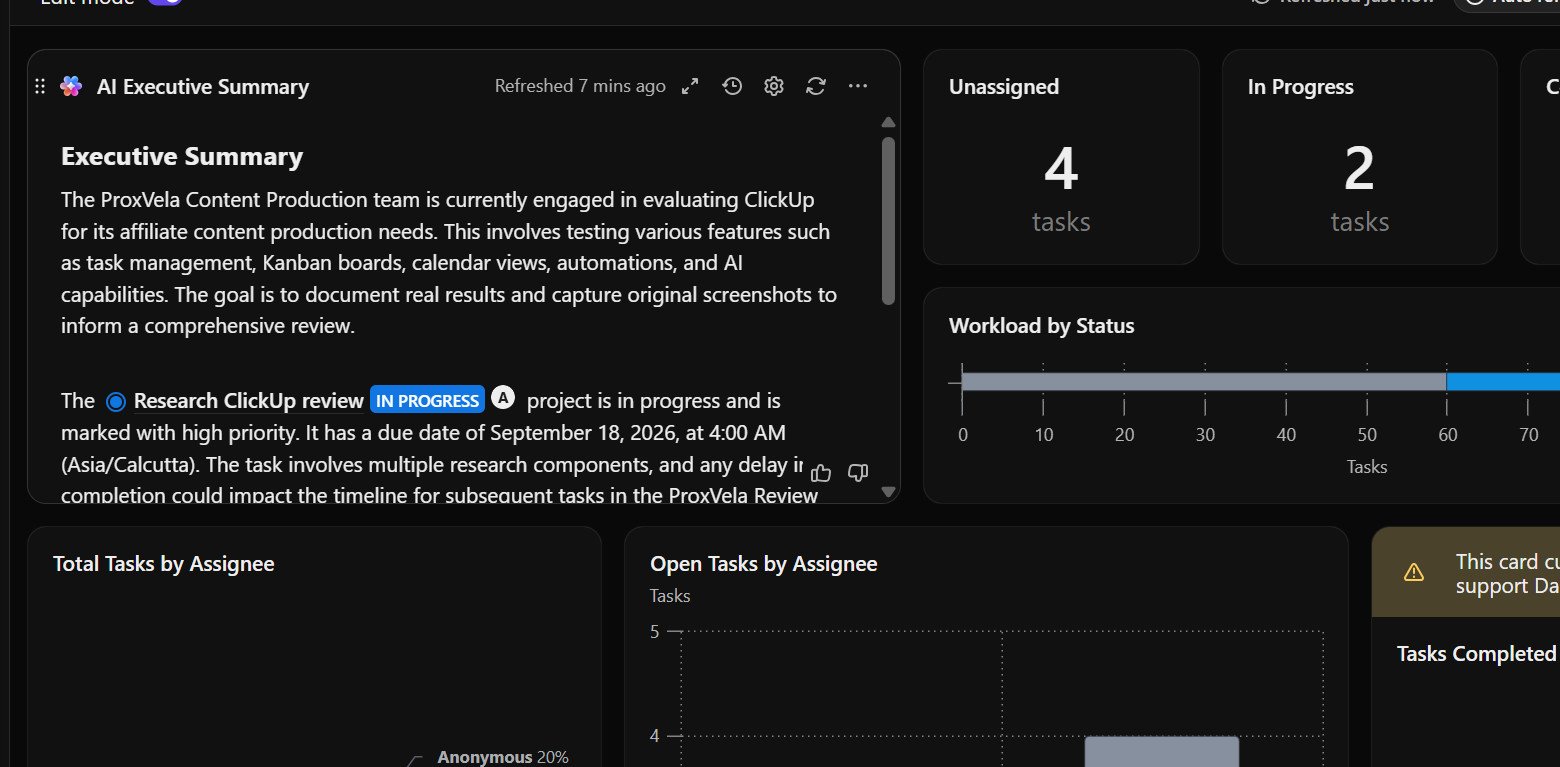Click the Refreshed 7 mins ago text

coord(580,86)
